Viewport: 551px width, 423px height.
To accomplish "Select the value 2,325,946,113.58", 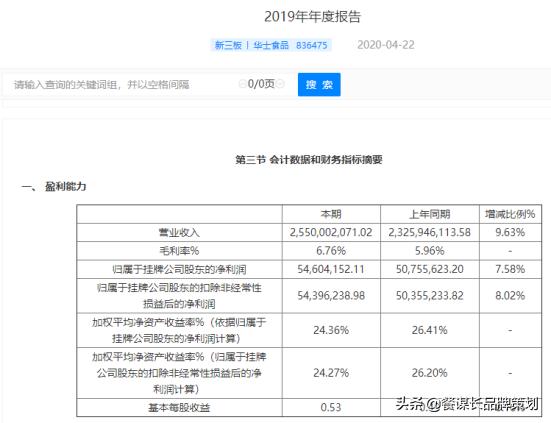I will click(430, 232).
